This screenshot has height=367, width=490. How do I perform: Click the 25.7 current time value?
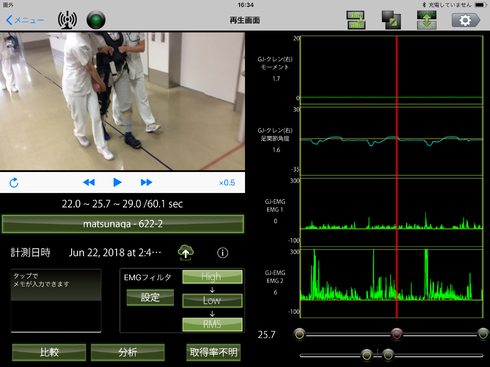pos(266,334)
